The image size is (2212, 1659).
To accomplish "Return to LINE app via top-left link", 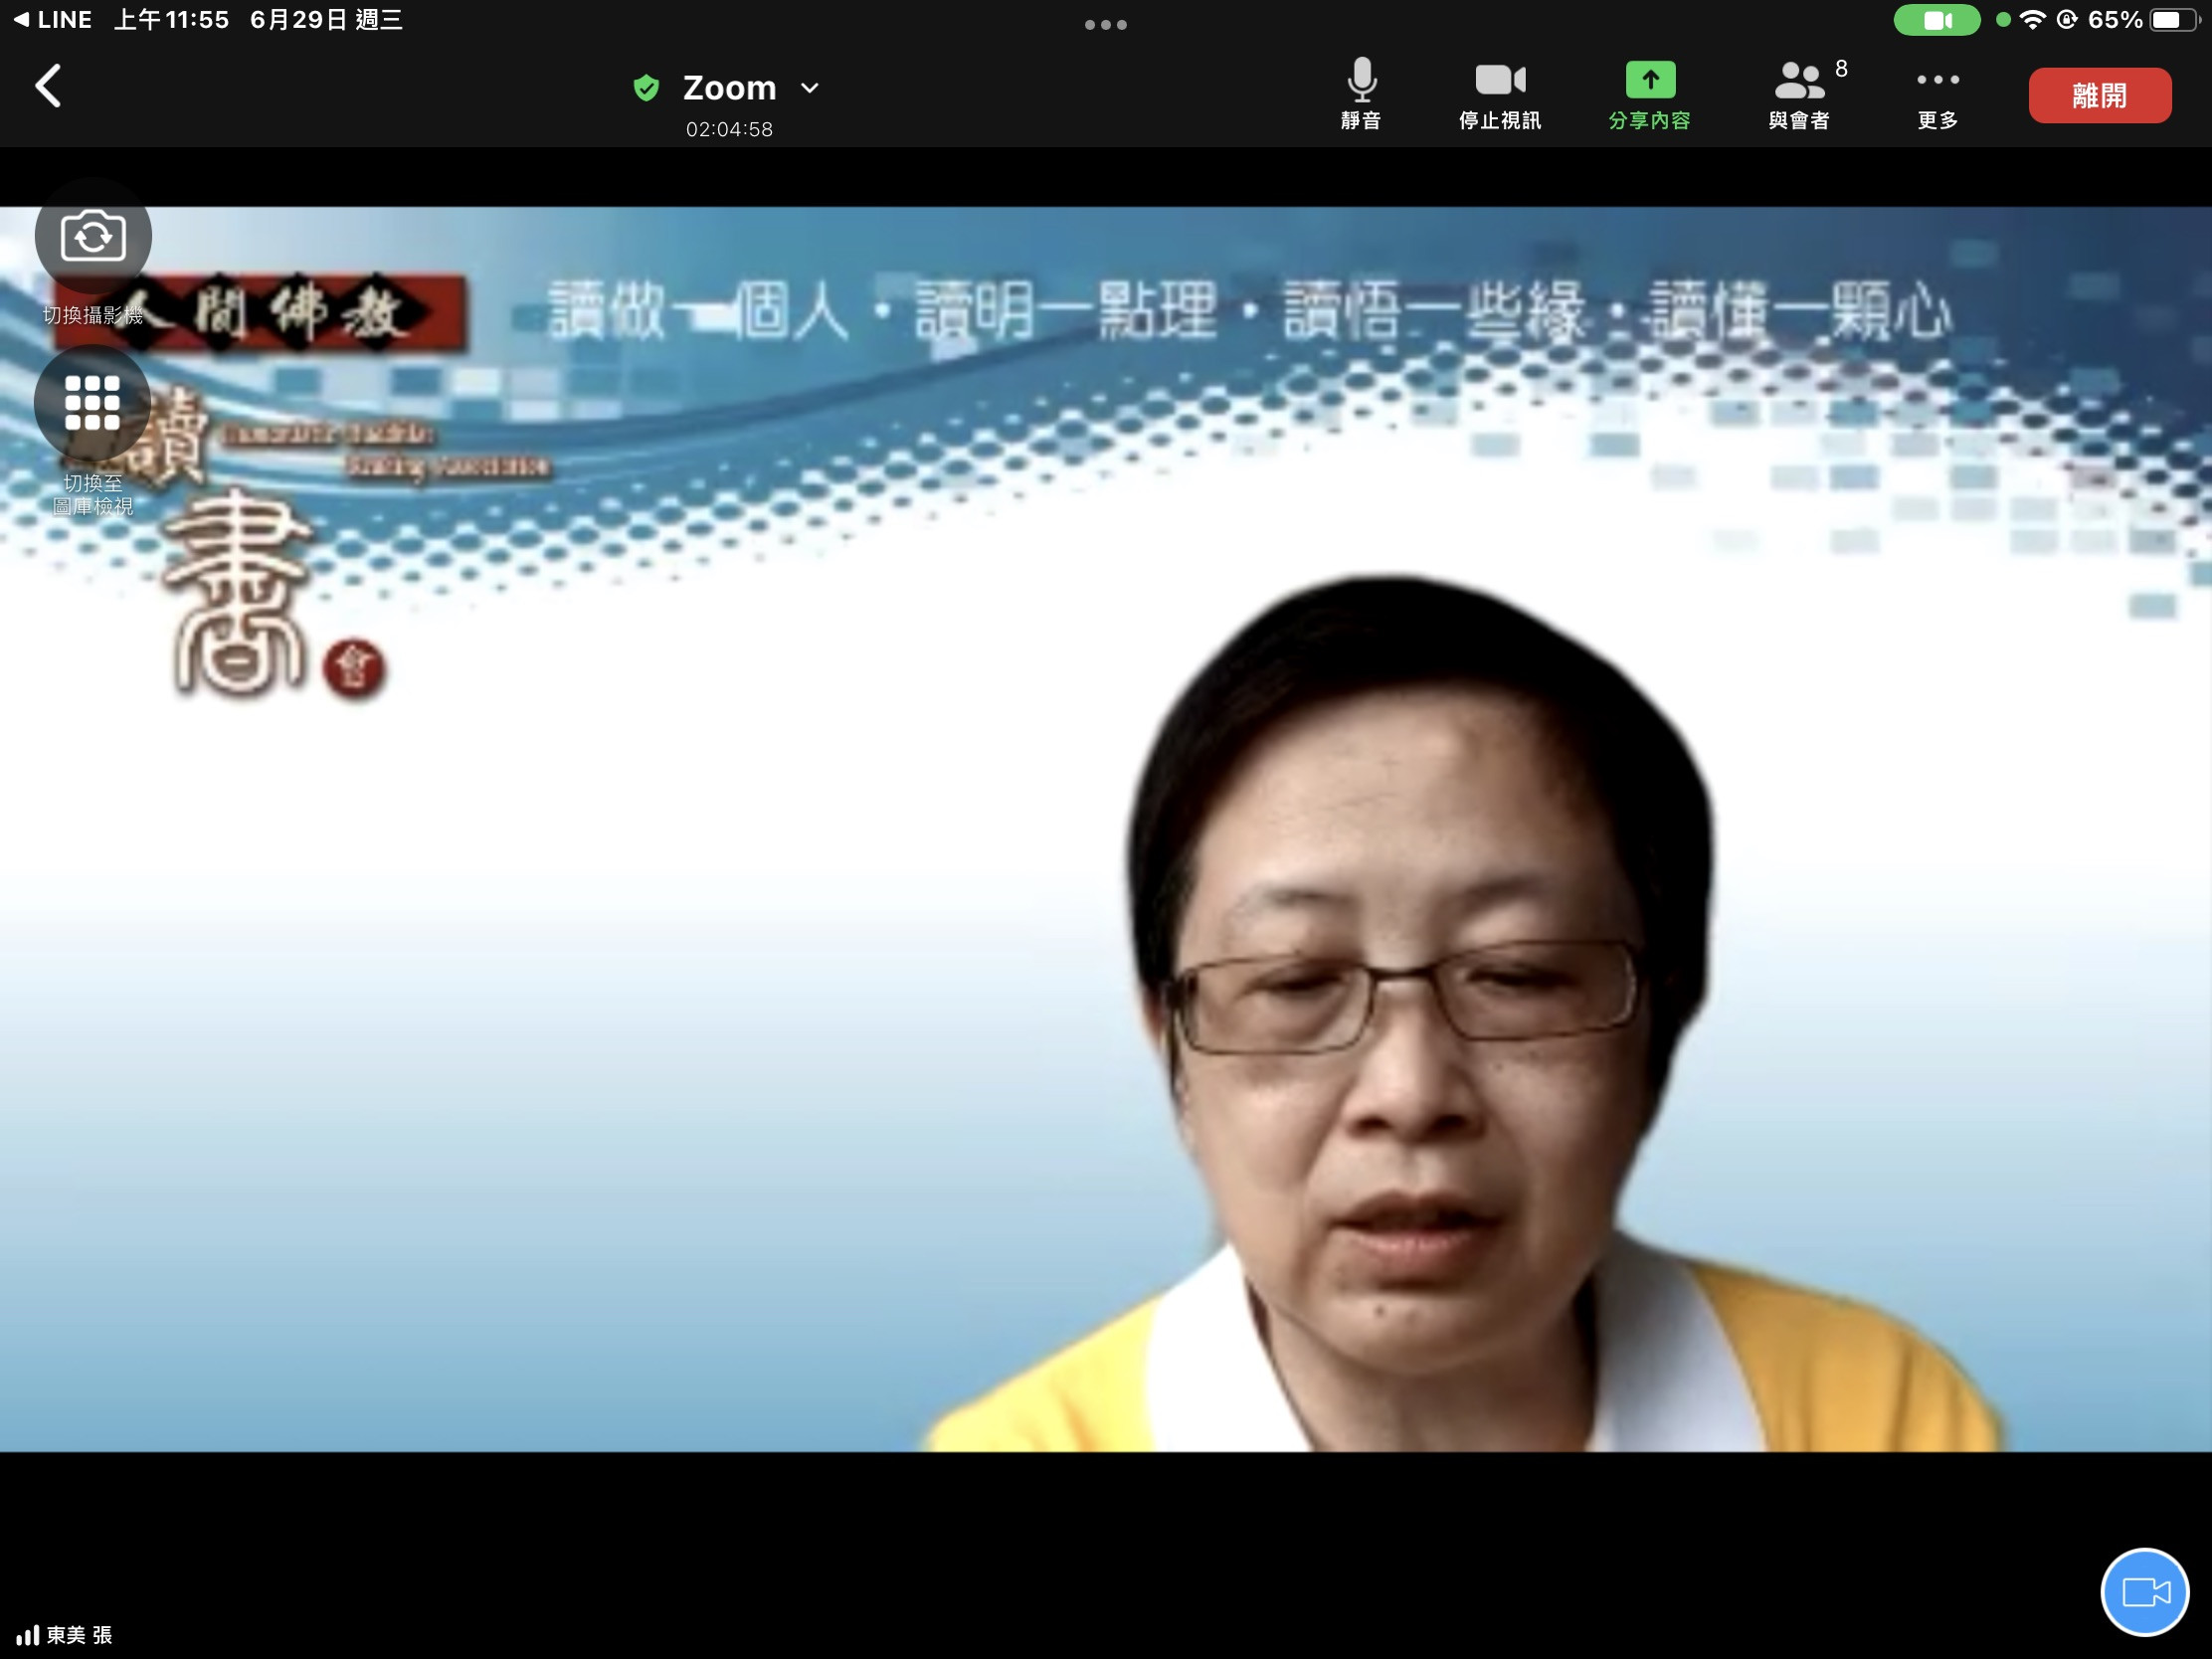I will 53,19.
